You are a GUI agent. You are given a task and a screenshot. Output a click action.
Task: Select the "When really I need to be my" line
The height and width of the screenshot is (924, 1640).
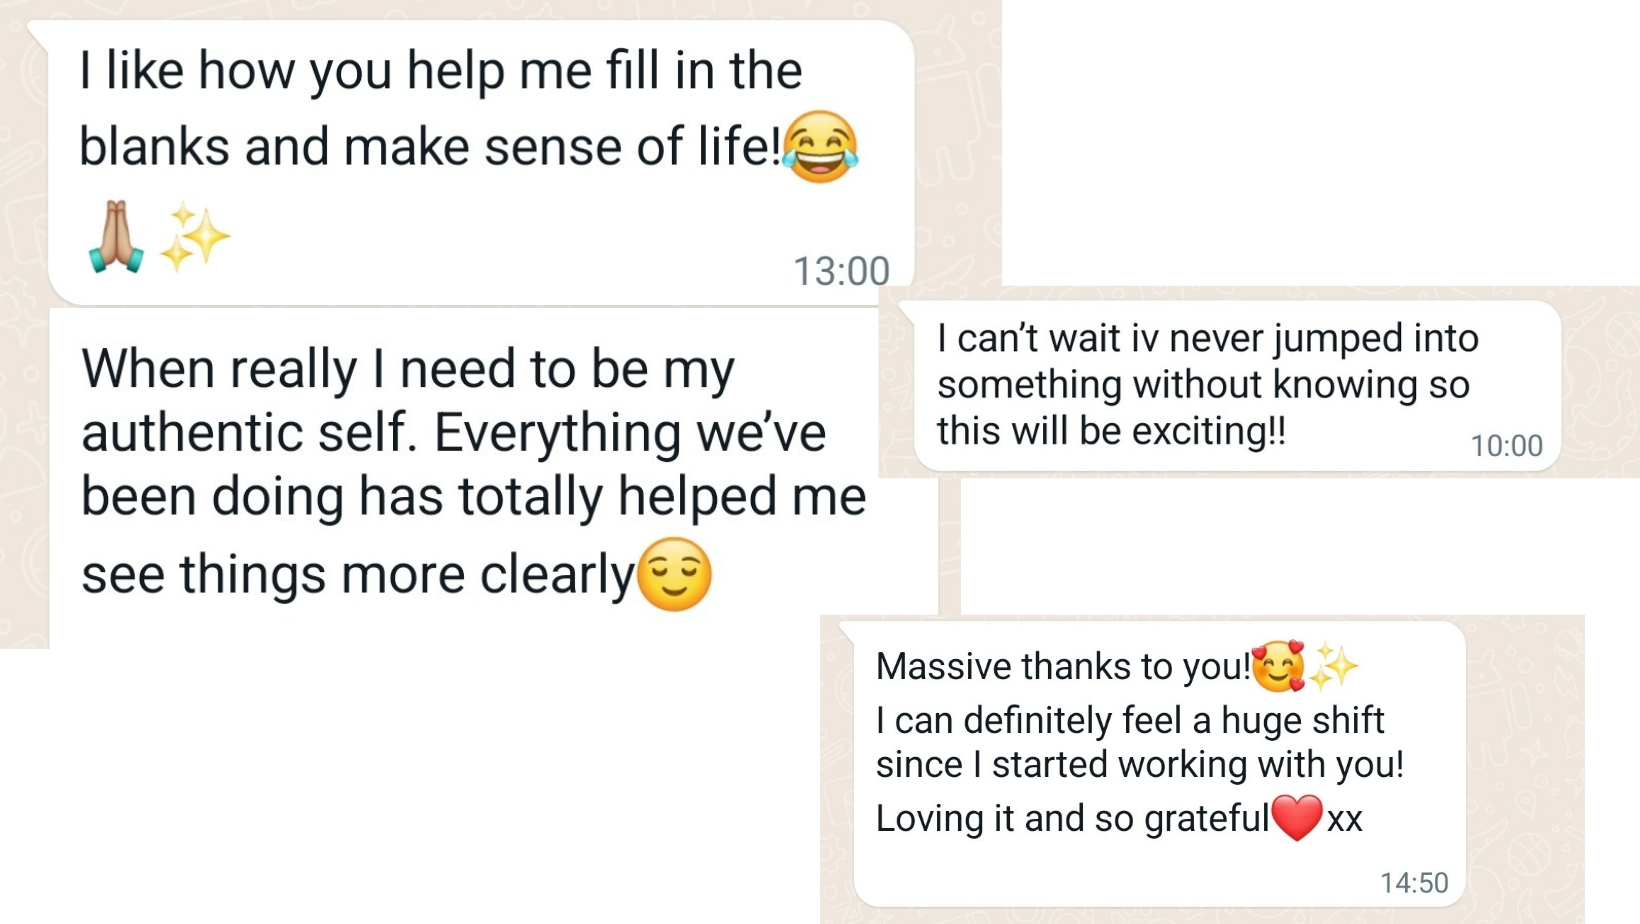click(408, 369)
